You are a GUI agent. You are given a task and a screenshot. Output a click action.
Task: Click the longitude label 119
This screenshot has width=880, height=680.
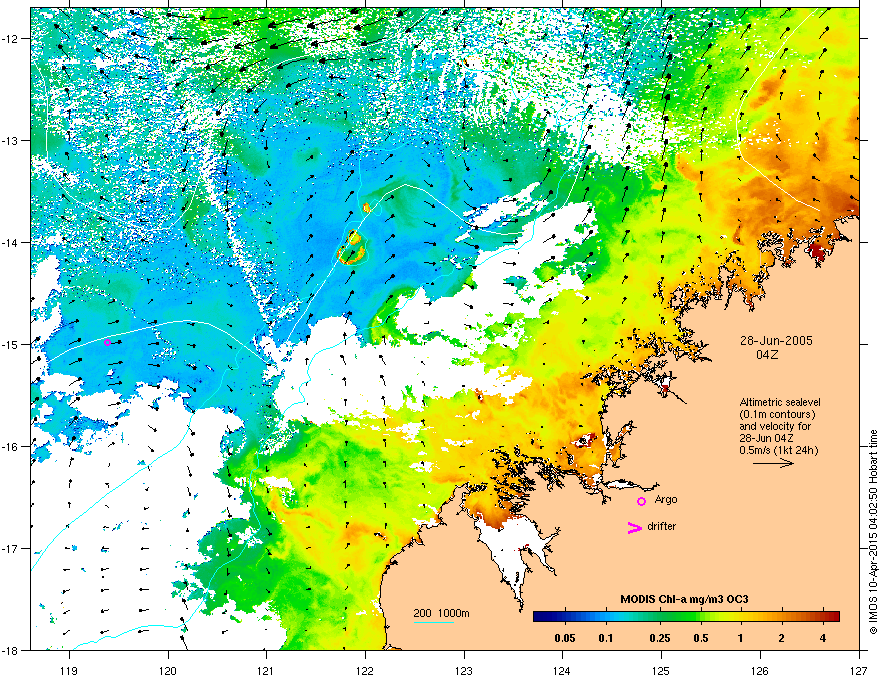pos(70,670)
